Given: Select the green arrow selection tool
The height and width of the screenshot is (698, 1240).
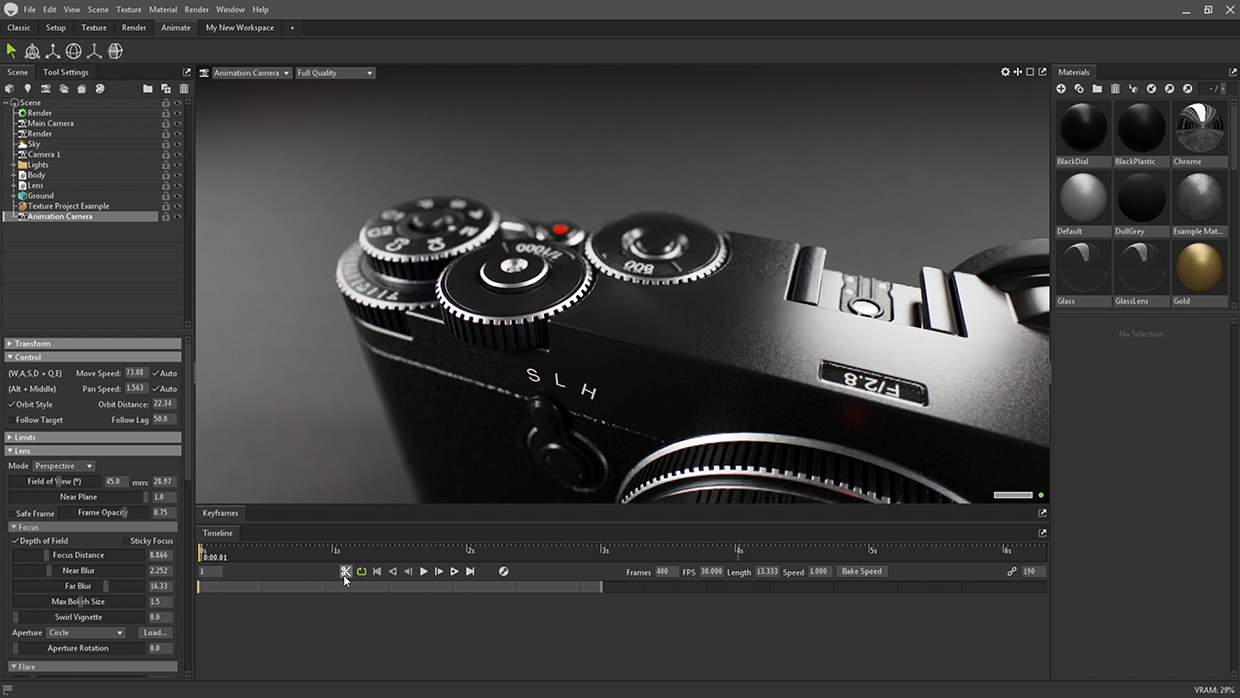Looking at the screenshot, I should pyautogui.click(x=12, y=51).
